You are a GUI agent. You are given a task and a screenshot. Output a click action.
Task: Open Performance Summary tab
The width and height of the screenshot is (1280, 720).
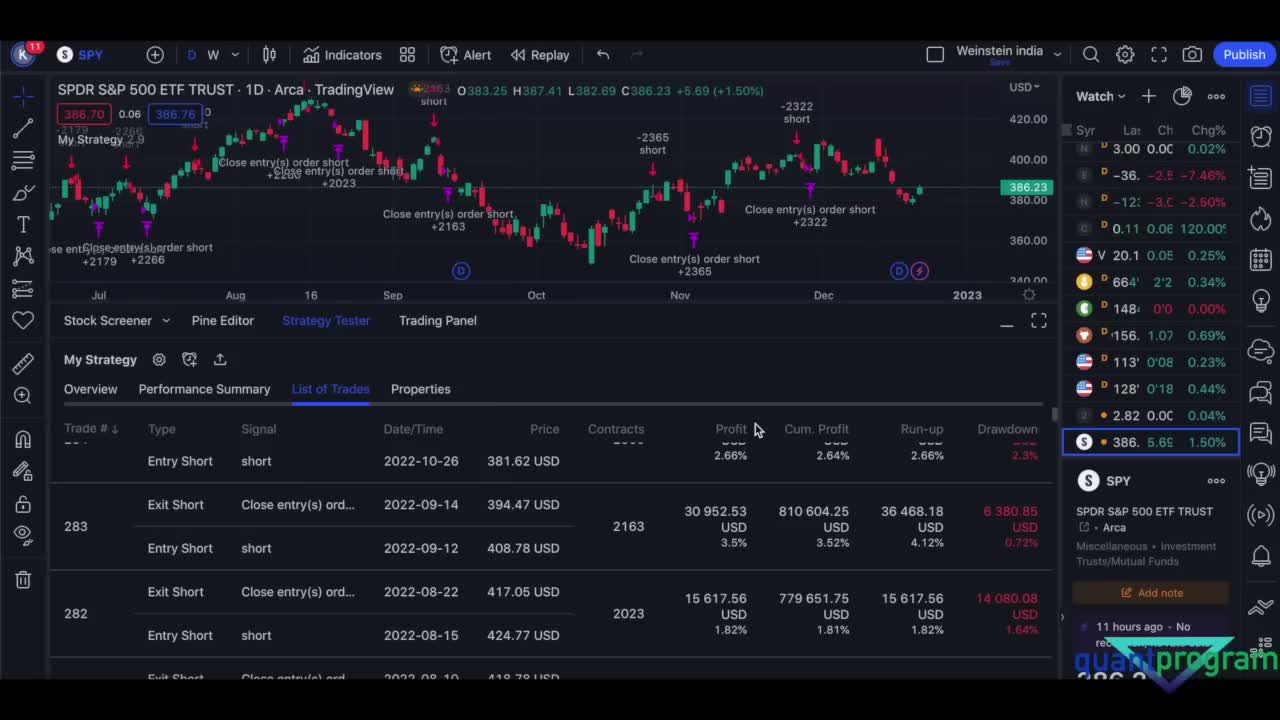pyautogui.click(x=204, y=389)
